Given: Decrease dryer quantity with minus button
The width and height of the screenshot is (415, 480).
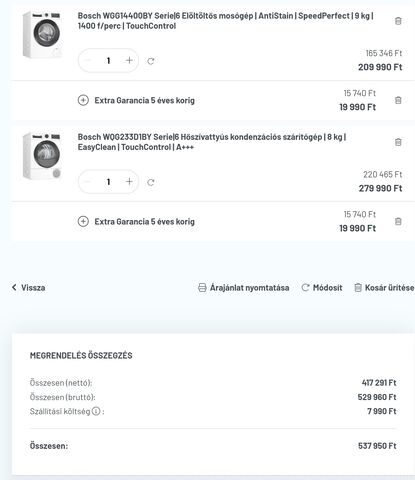Looking at the screenshot, I should point(88,182).
